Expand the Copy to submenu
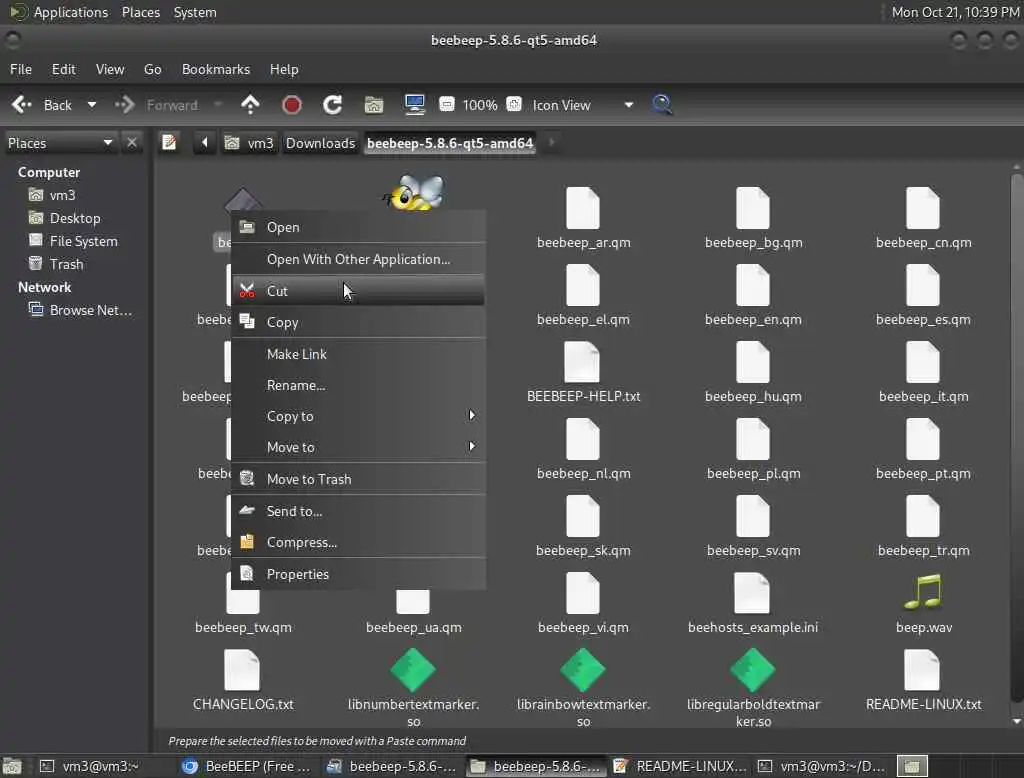The image size is (1024, 778). click(359, 416)
